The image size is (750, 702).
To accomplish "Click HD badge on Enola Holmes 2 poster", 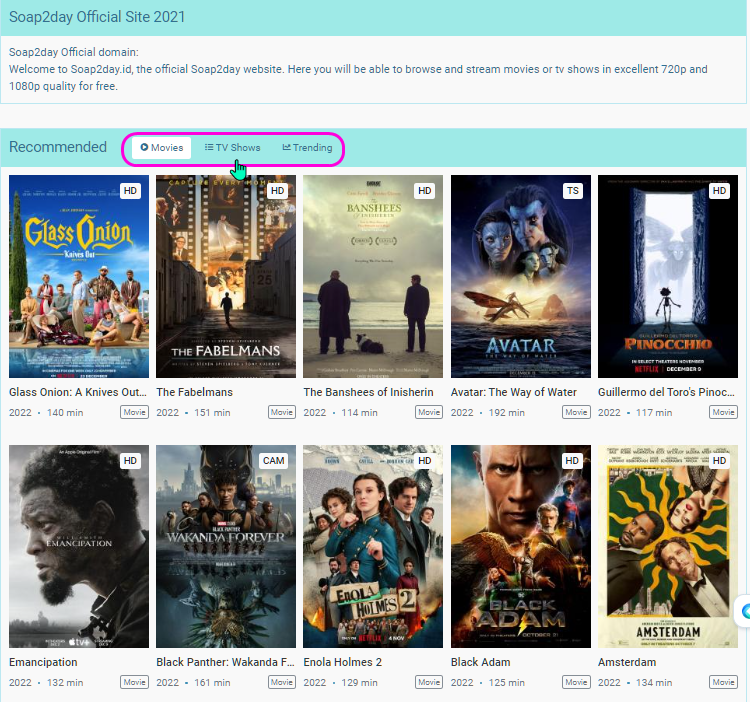I will [425, 461].
